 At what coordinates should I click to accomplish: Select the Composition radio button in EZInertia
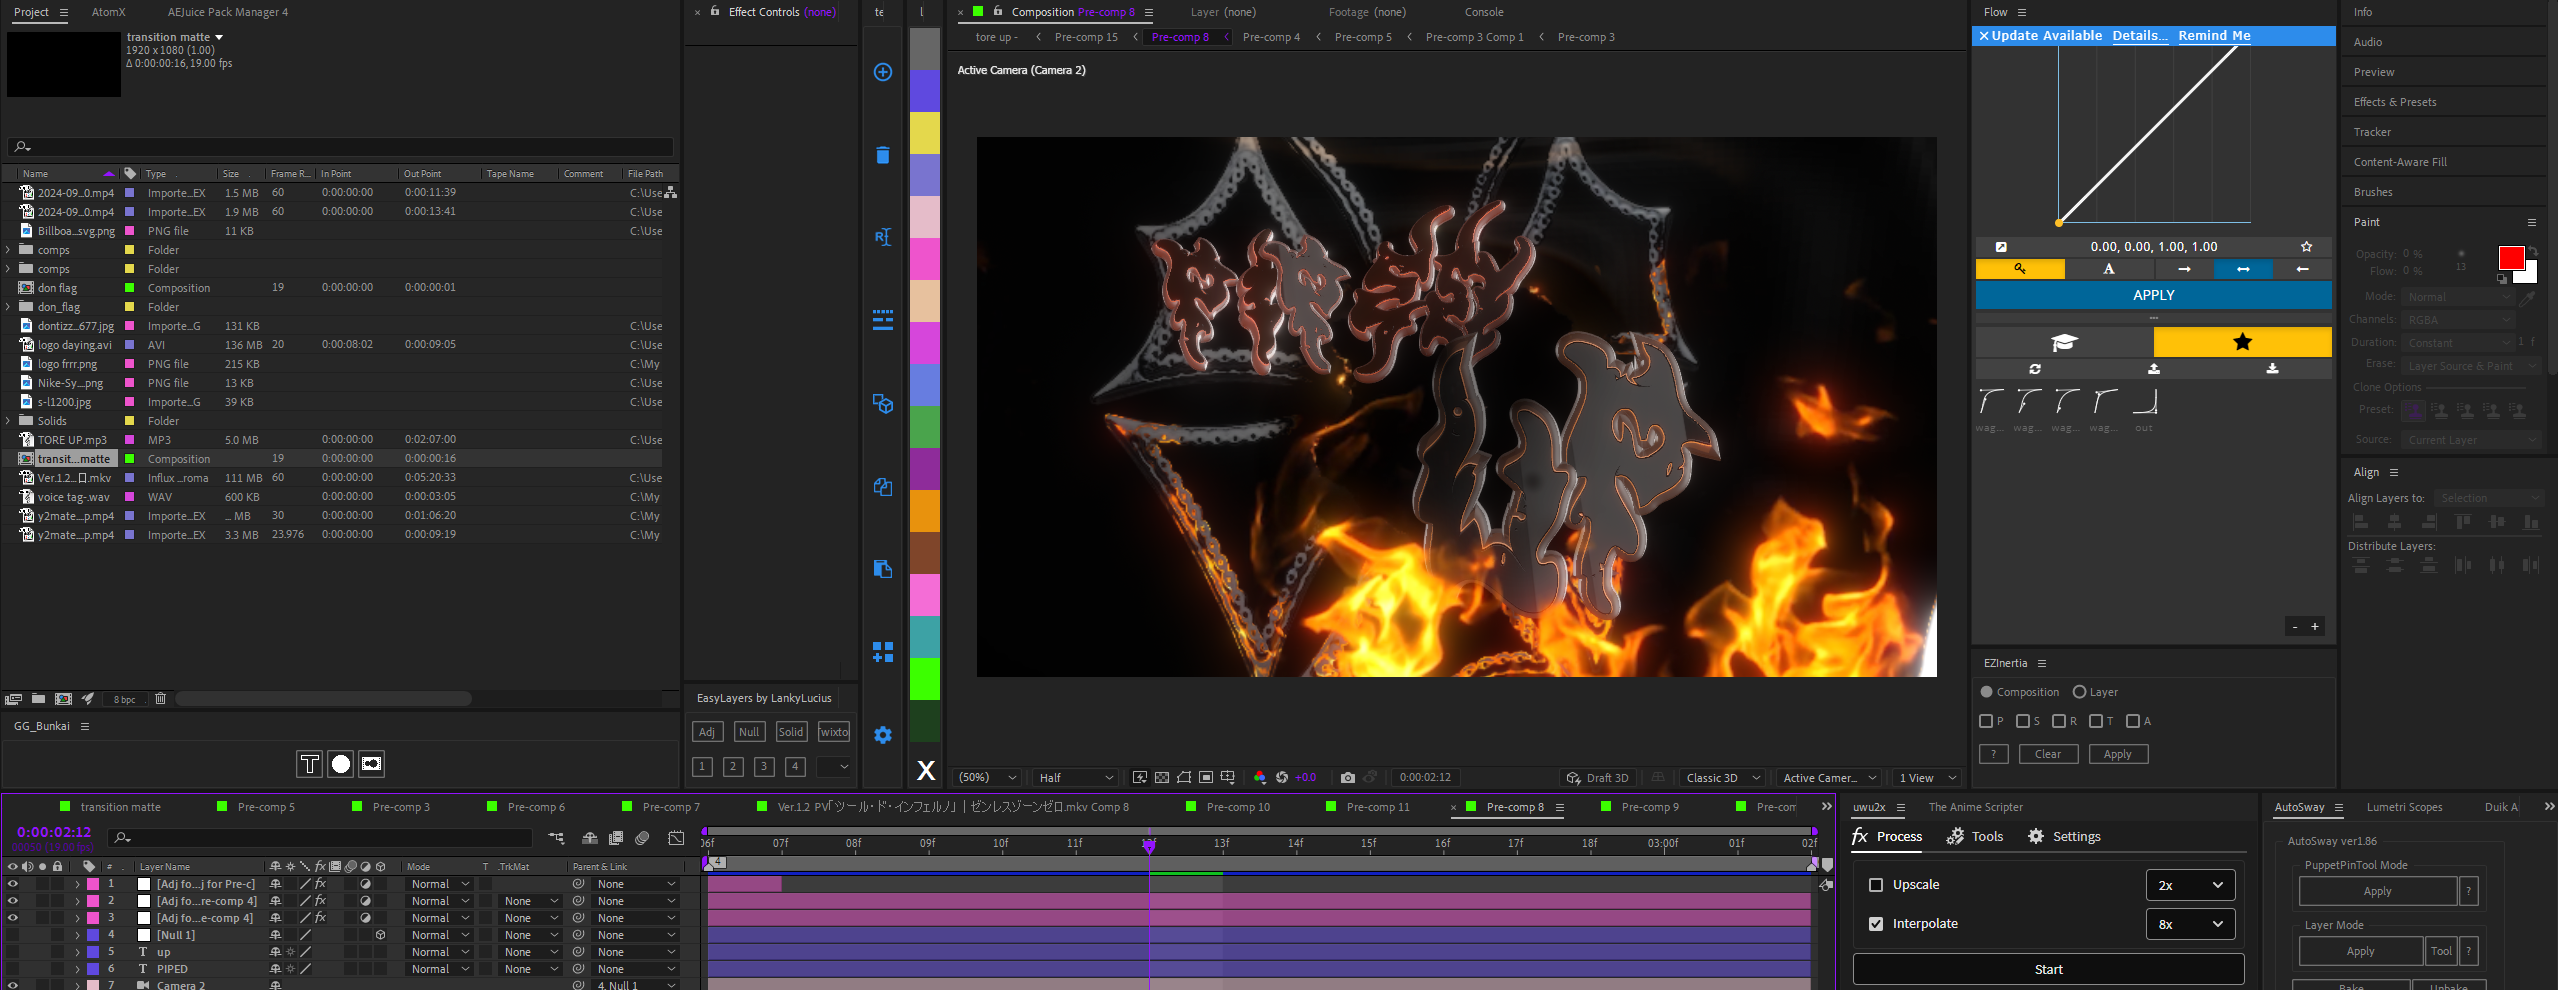coord(1987,692)
